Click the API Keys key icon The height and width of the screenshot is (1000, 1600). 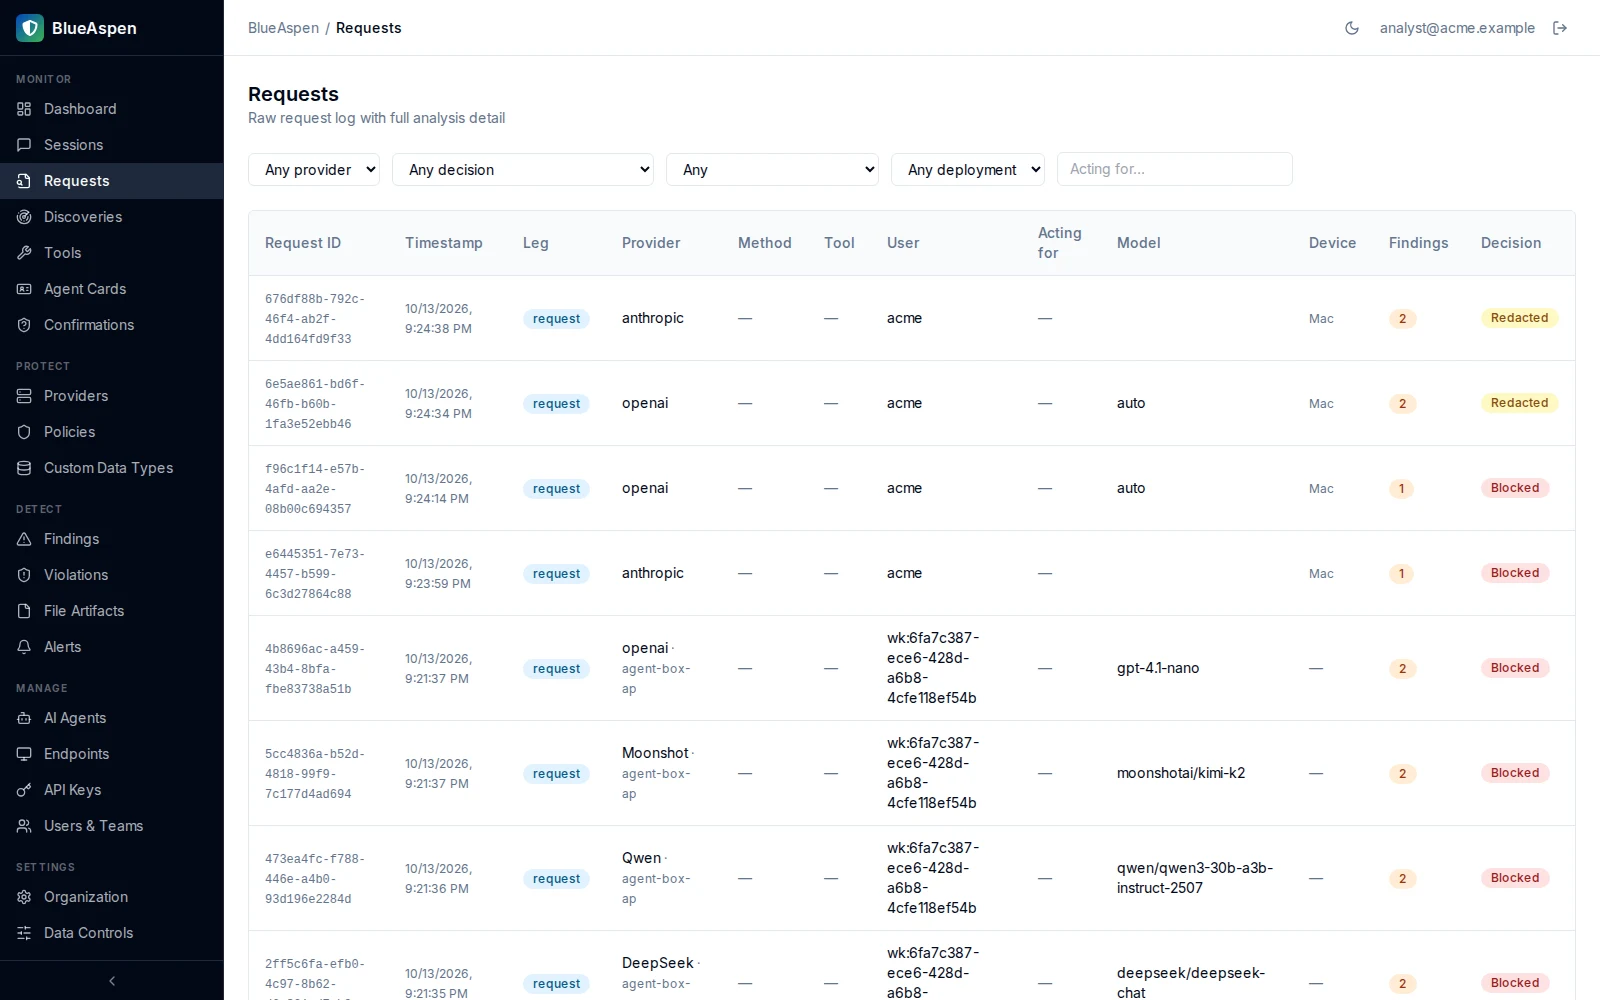[24, 790]
